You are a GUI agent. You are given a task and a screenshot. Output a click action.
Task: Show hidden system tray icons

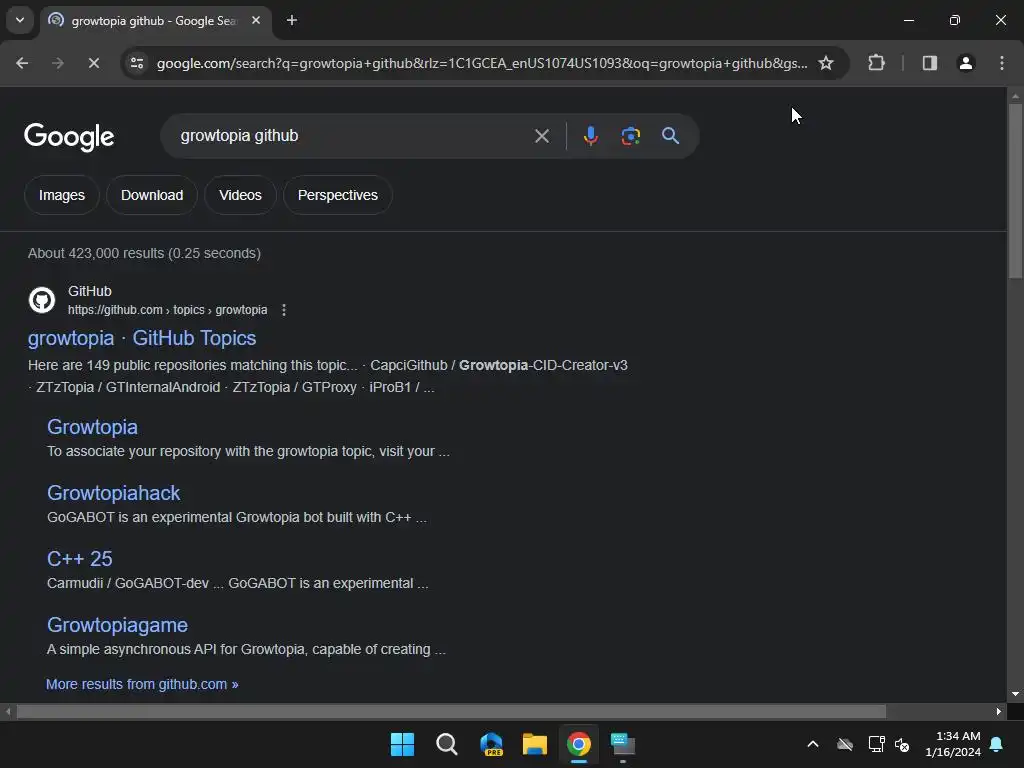point(813,744)
